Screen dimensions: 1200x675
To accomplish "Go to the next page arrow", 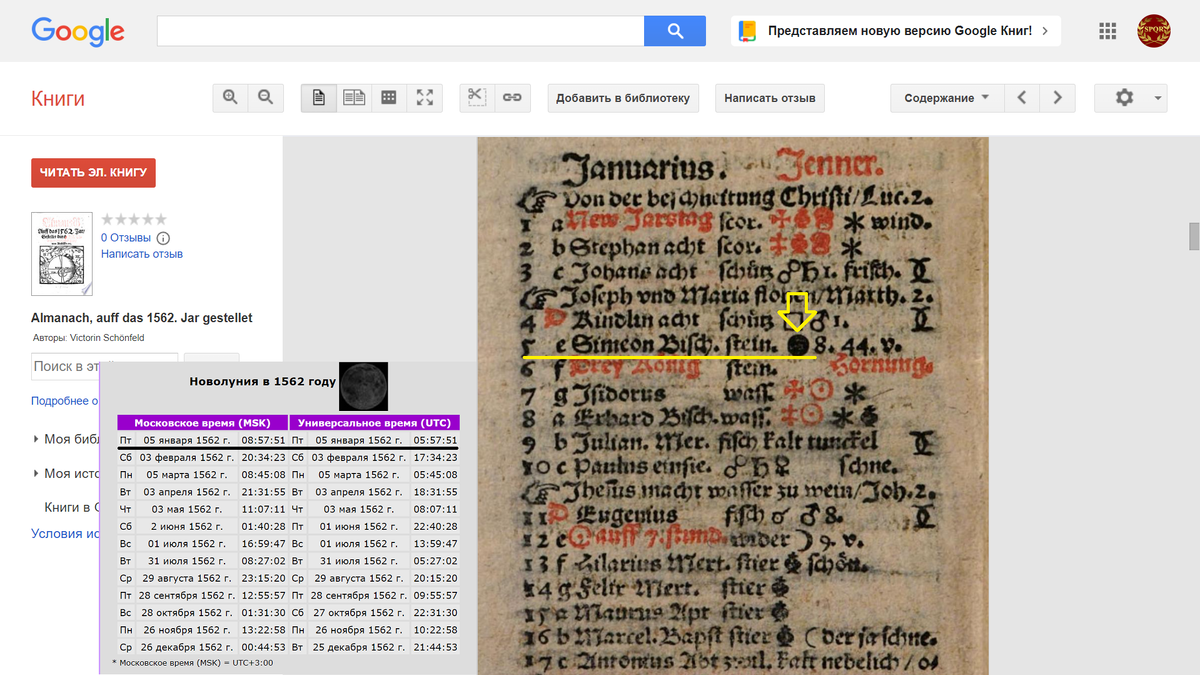I will (x=1057, y=98).
